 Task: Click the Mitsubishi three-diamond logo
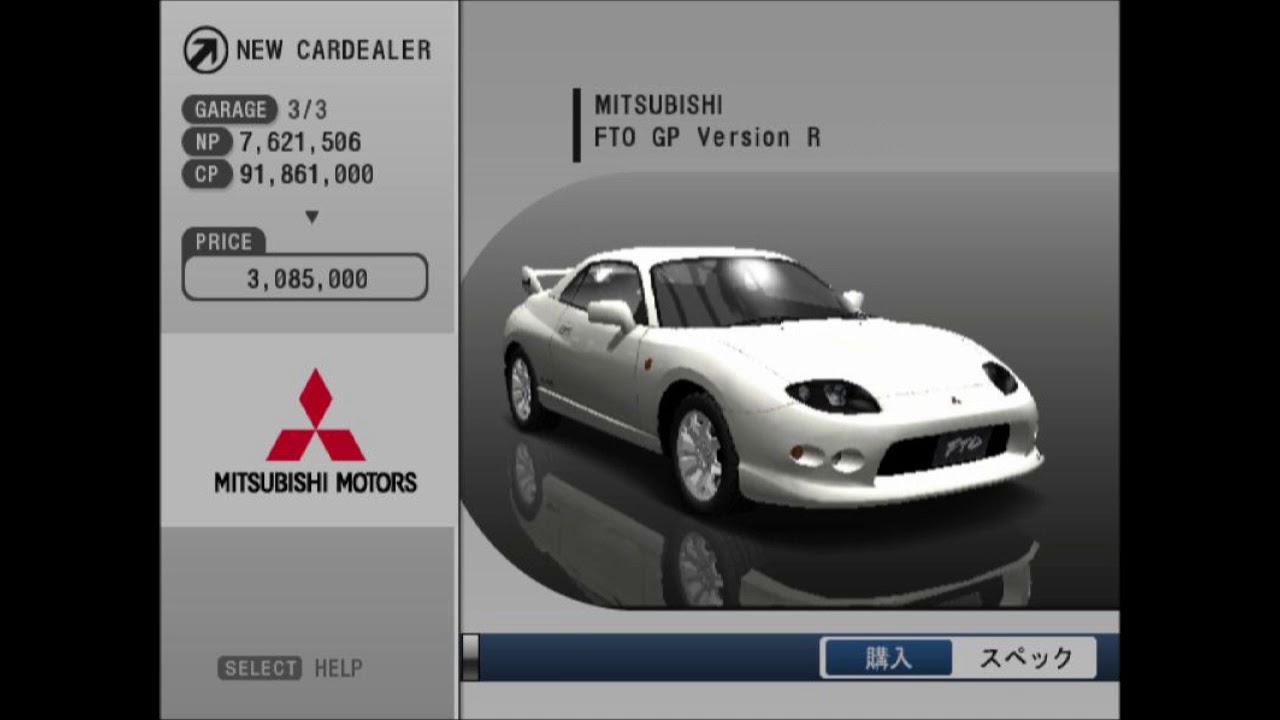click(x=315, y=415)
